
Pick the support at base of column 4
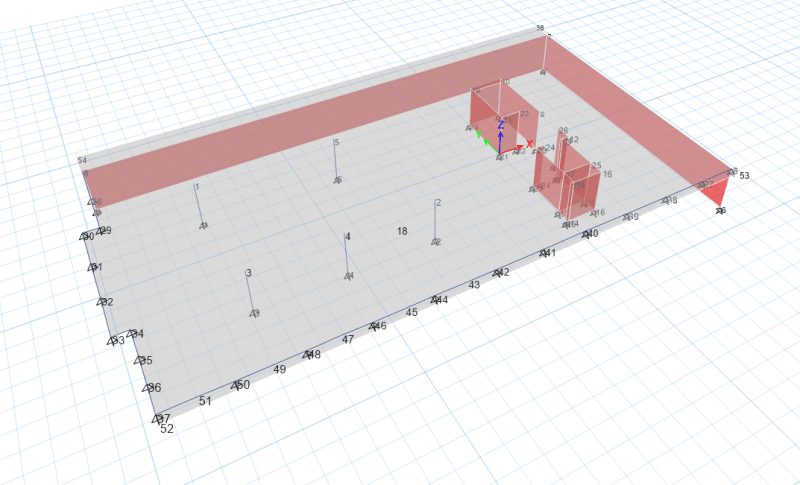click(x=348, y=276)
